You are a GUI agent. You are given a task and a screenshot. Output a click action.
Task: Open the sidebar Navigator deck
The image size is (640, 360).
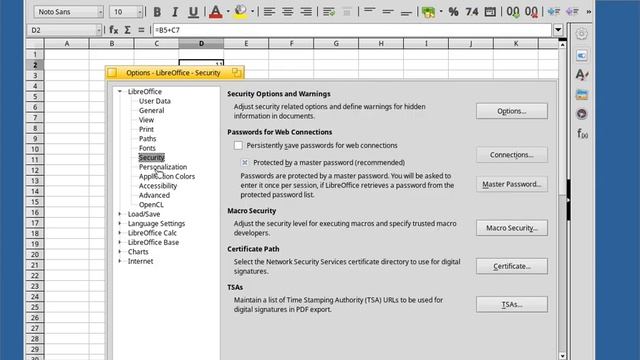pyautogui.click(x=582, y=114)
